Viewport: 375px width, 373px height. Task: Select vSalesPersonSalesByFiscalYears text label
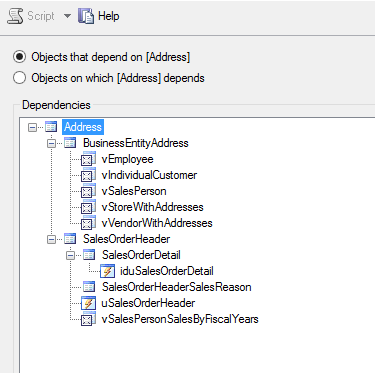coord(180,319)
